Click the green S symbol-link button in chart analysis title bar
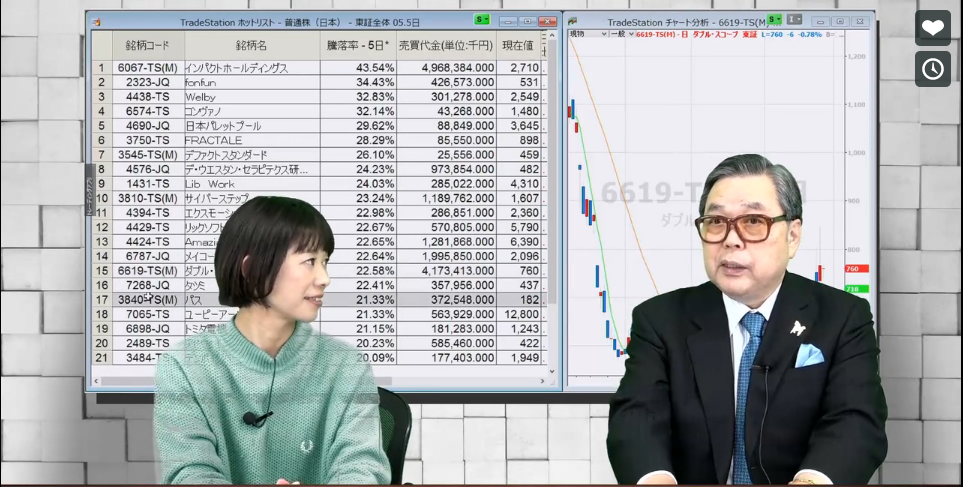This screenshot has height=489, width=963. tap(774, 20)
